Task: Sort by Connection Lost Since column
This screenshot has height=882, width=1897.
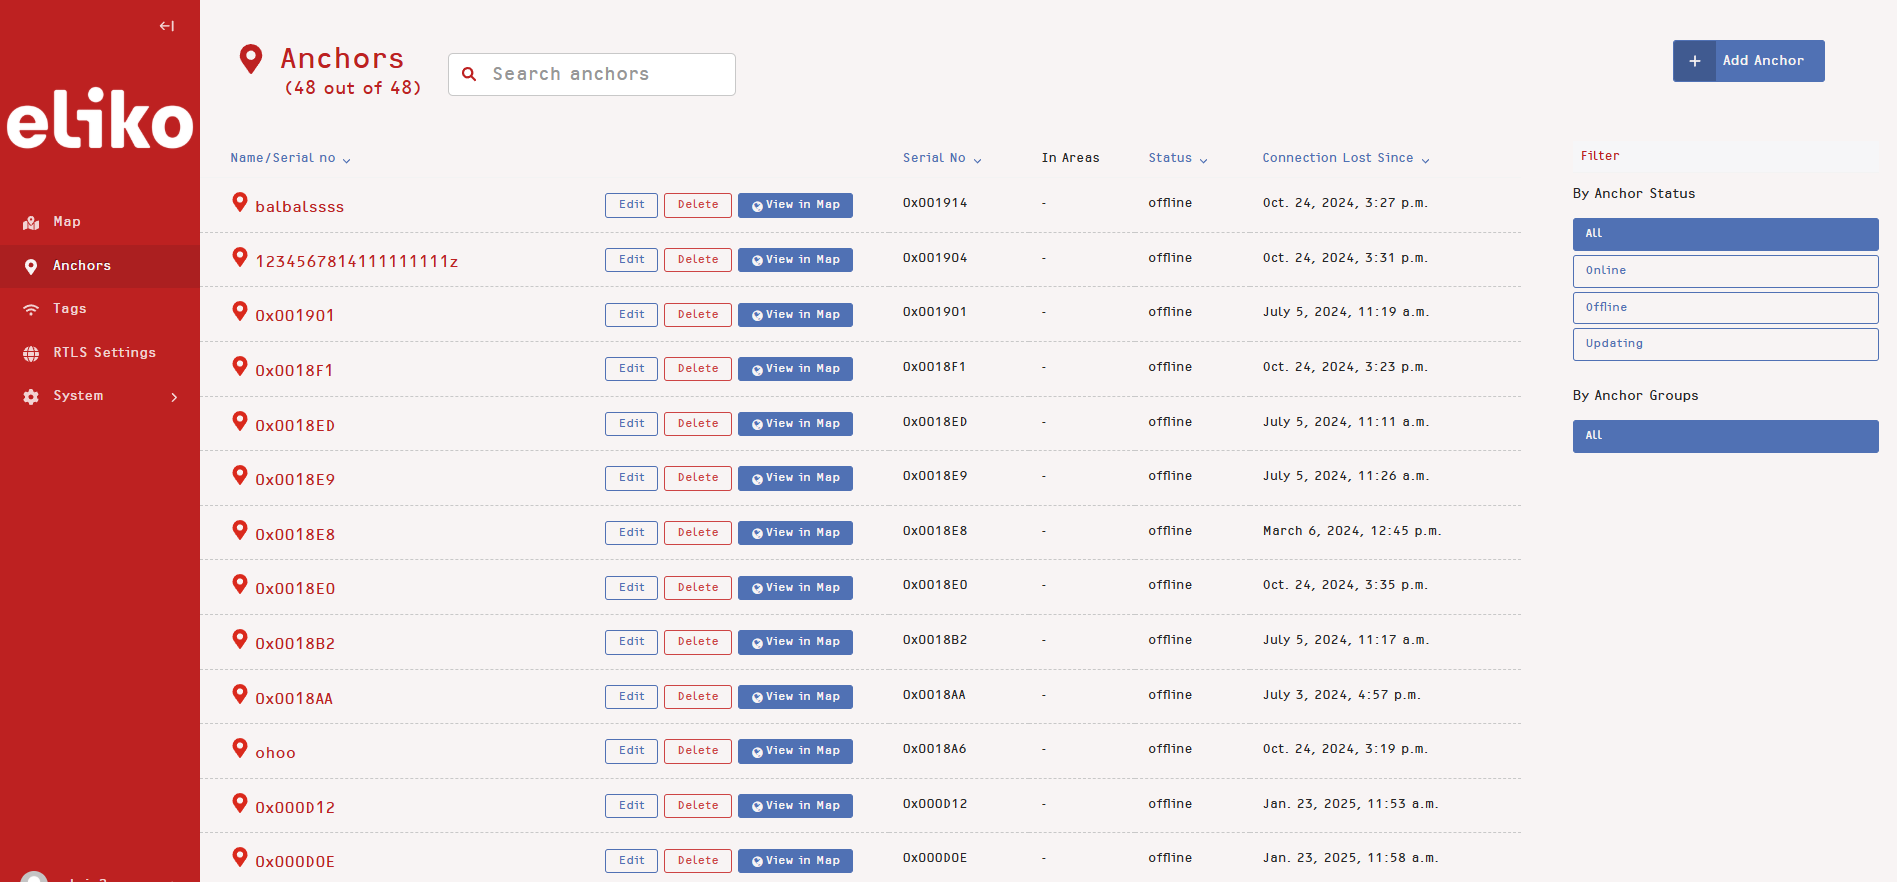Action: (x=1346, y=158)
